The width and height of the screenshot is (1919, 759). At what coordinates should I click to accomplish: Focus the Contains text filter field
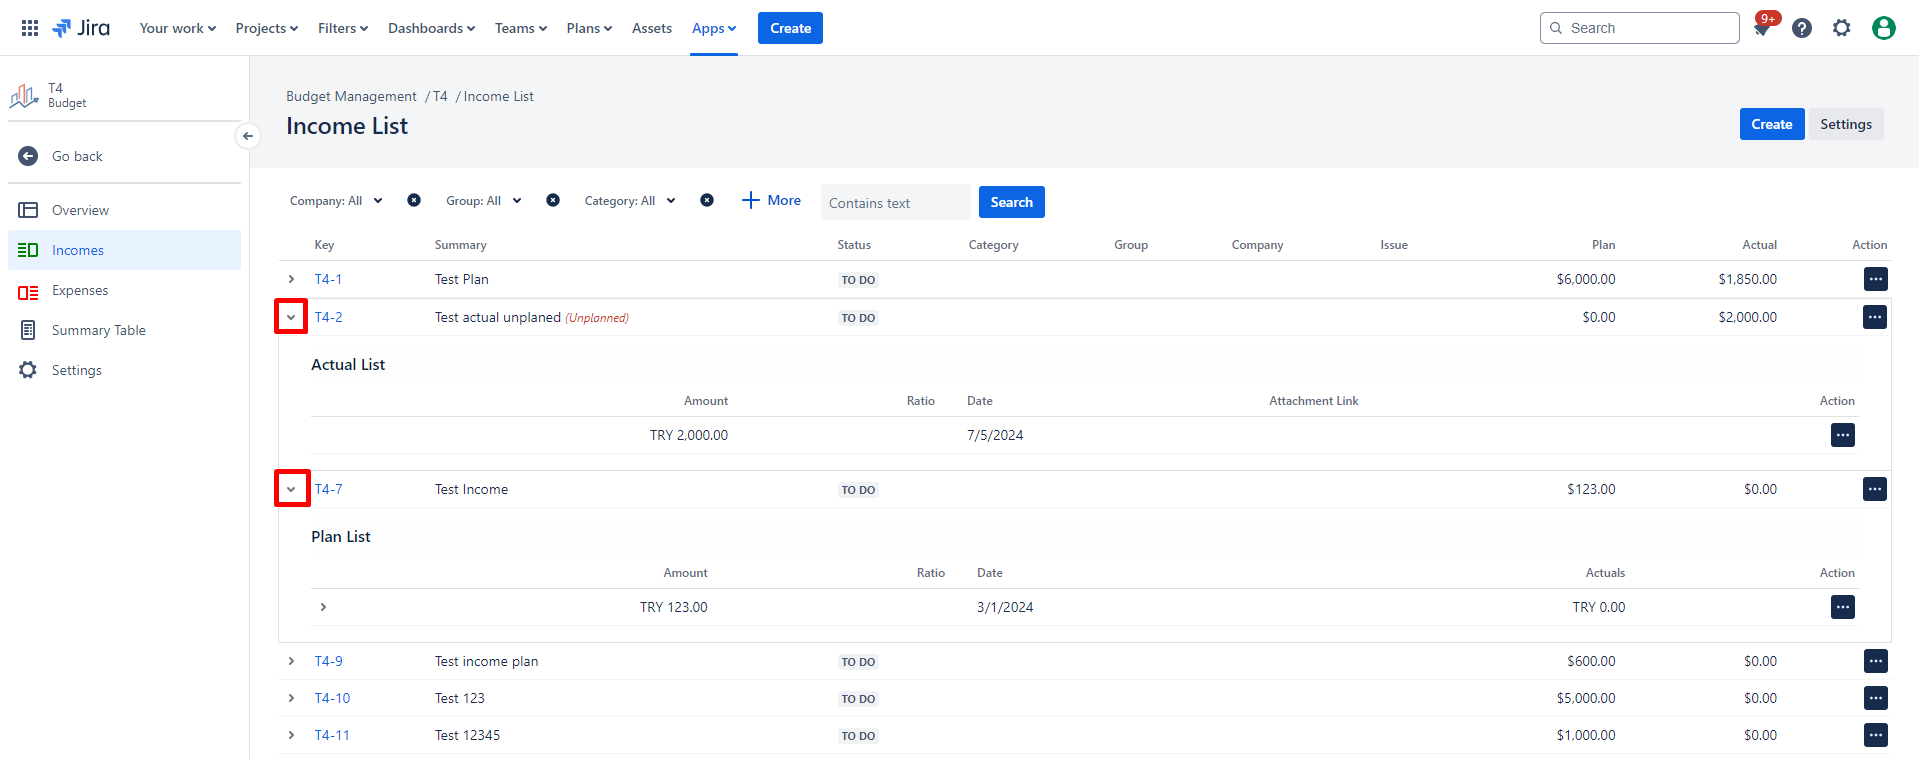896,202
